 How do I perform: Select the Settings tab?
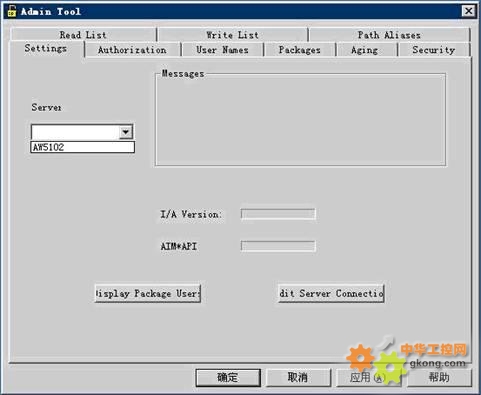click(x=46, y=49)
